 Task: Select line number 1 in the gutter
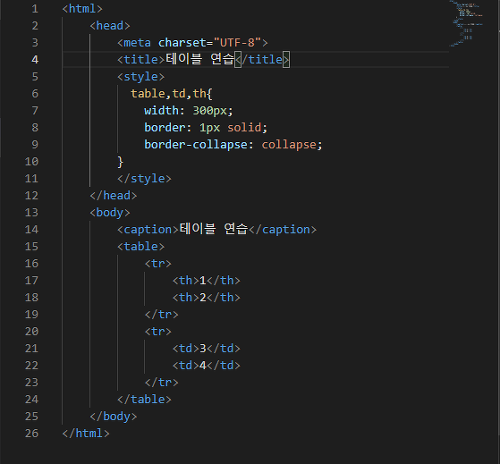pos(35,9)
